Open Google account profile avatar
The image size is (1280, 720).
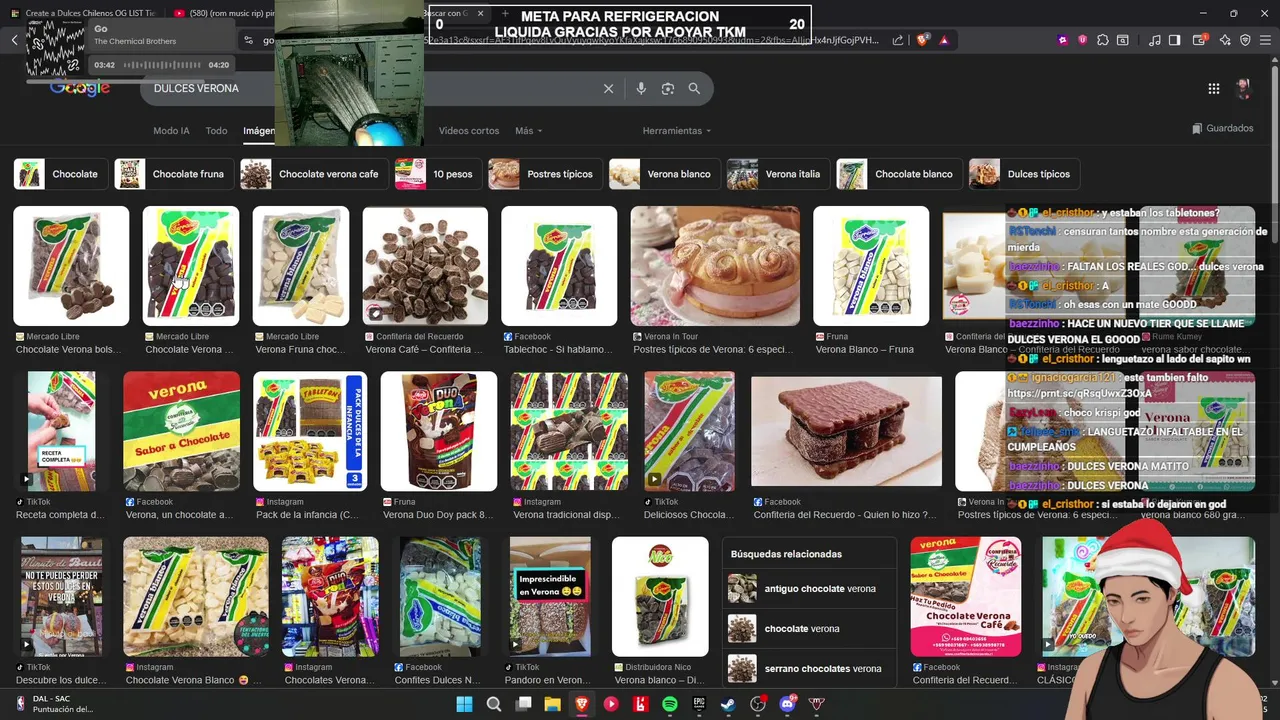pos(1243,89)
